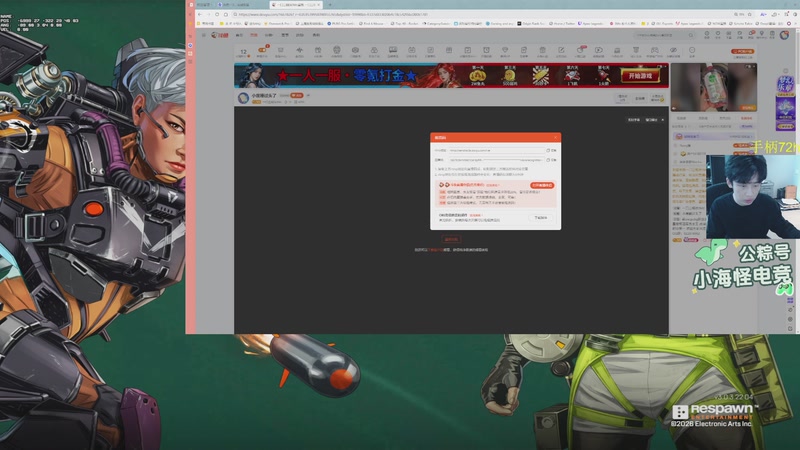Viewport: 800px width, 450px height.
Task: Click the alarm clock toolbar icon
Action: [487, 51]
